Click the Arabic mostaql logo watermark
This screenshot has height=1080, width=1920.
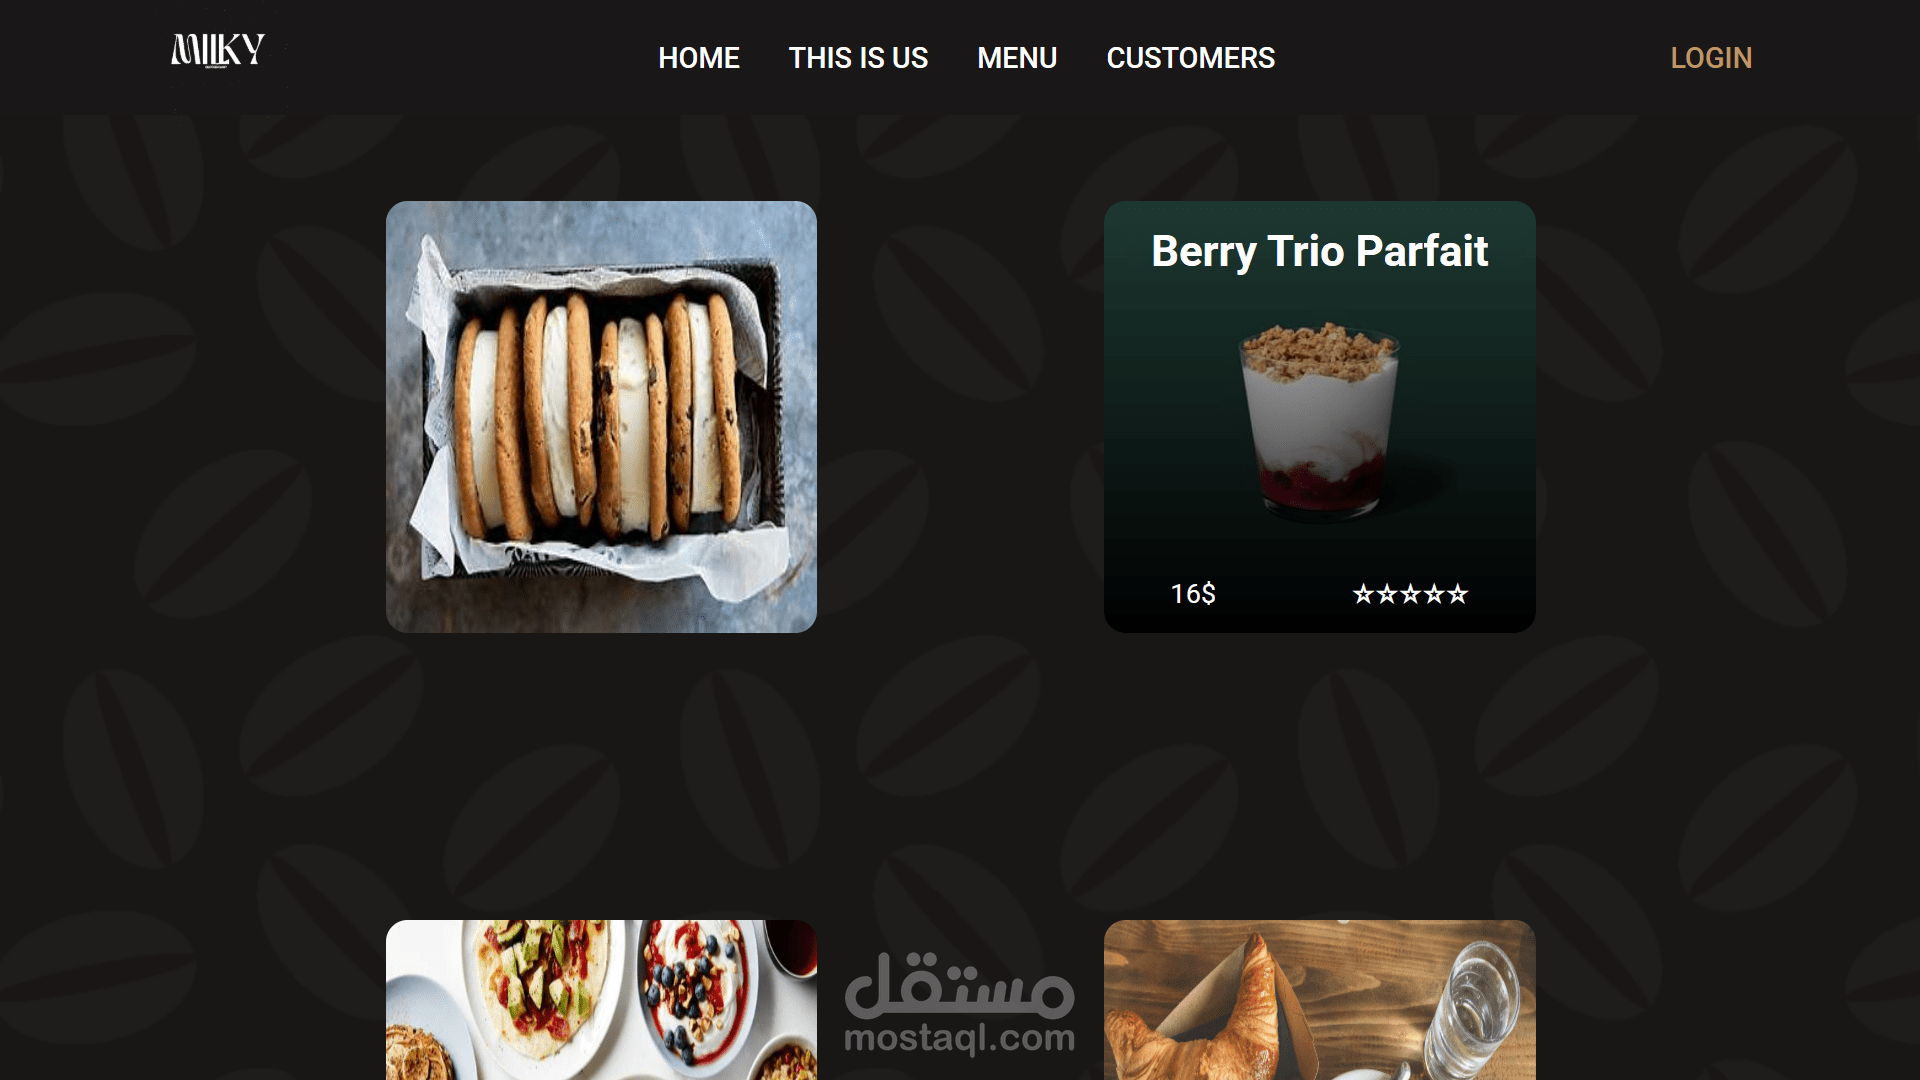[960, 985]
